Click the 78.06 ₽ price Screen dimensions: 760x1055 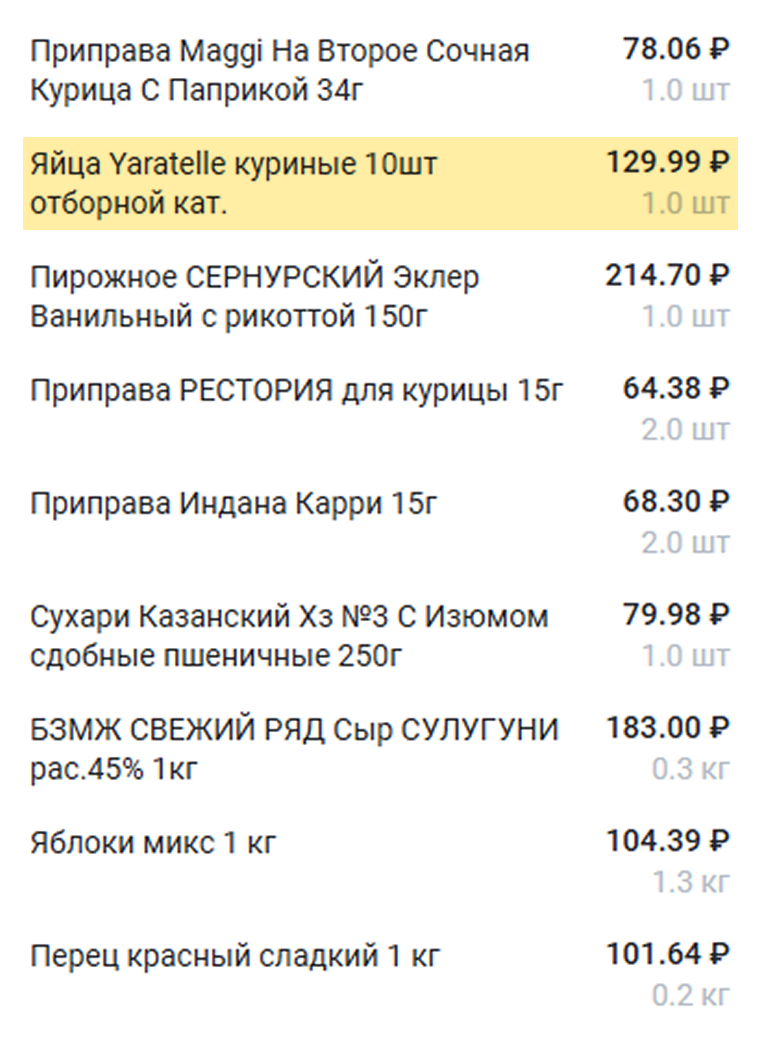676,49
